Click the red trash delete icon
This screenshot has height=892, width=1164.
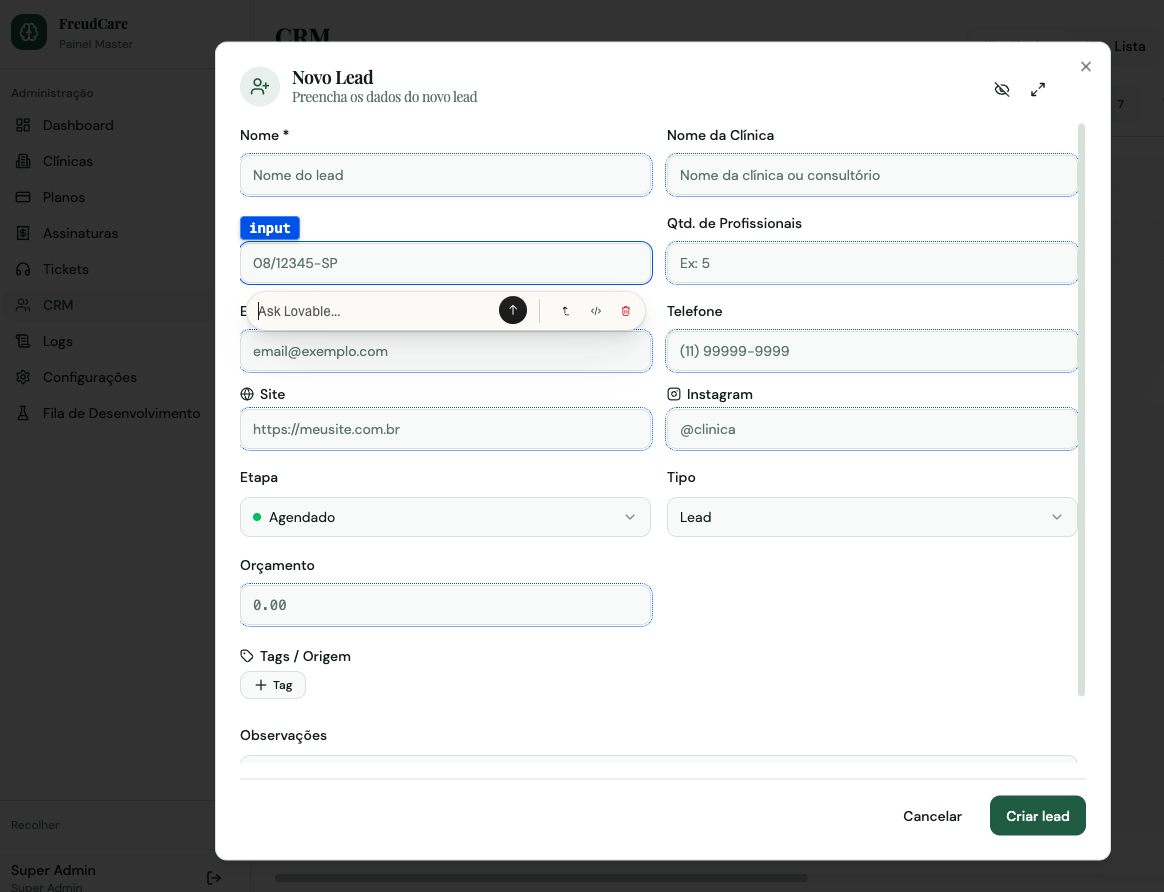(x=626, y=311)
